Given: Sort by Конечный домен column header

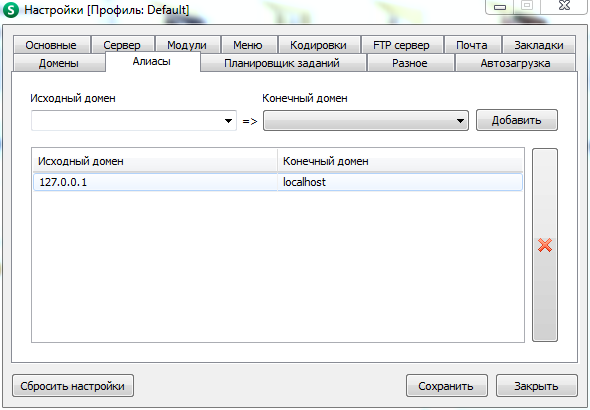Looking at the screenshot, I should (x=400, y=161).
